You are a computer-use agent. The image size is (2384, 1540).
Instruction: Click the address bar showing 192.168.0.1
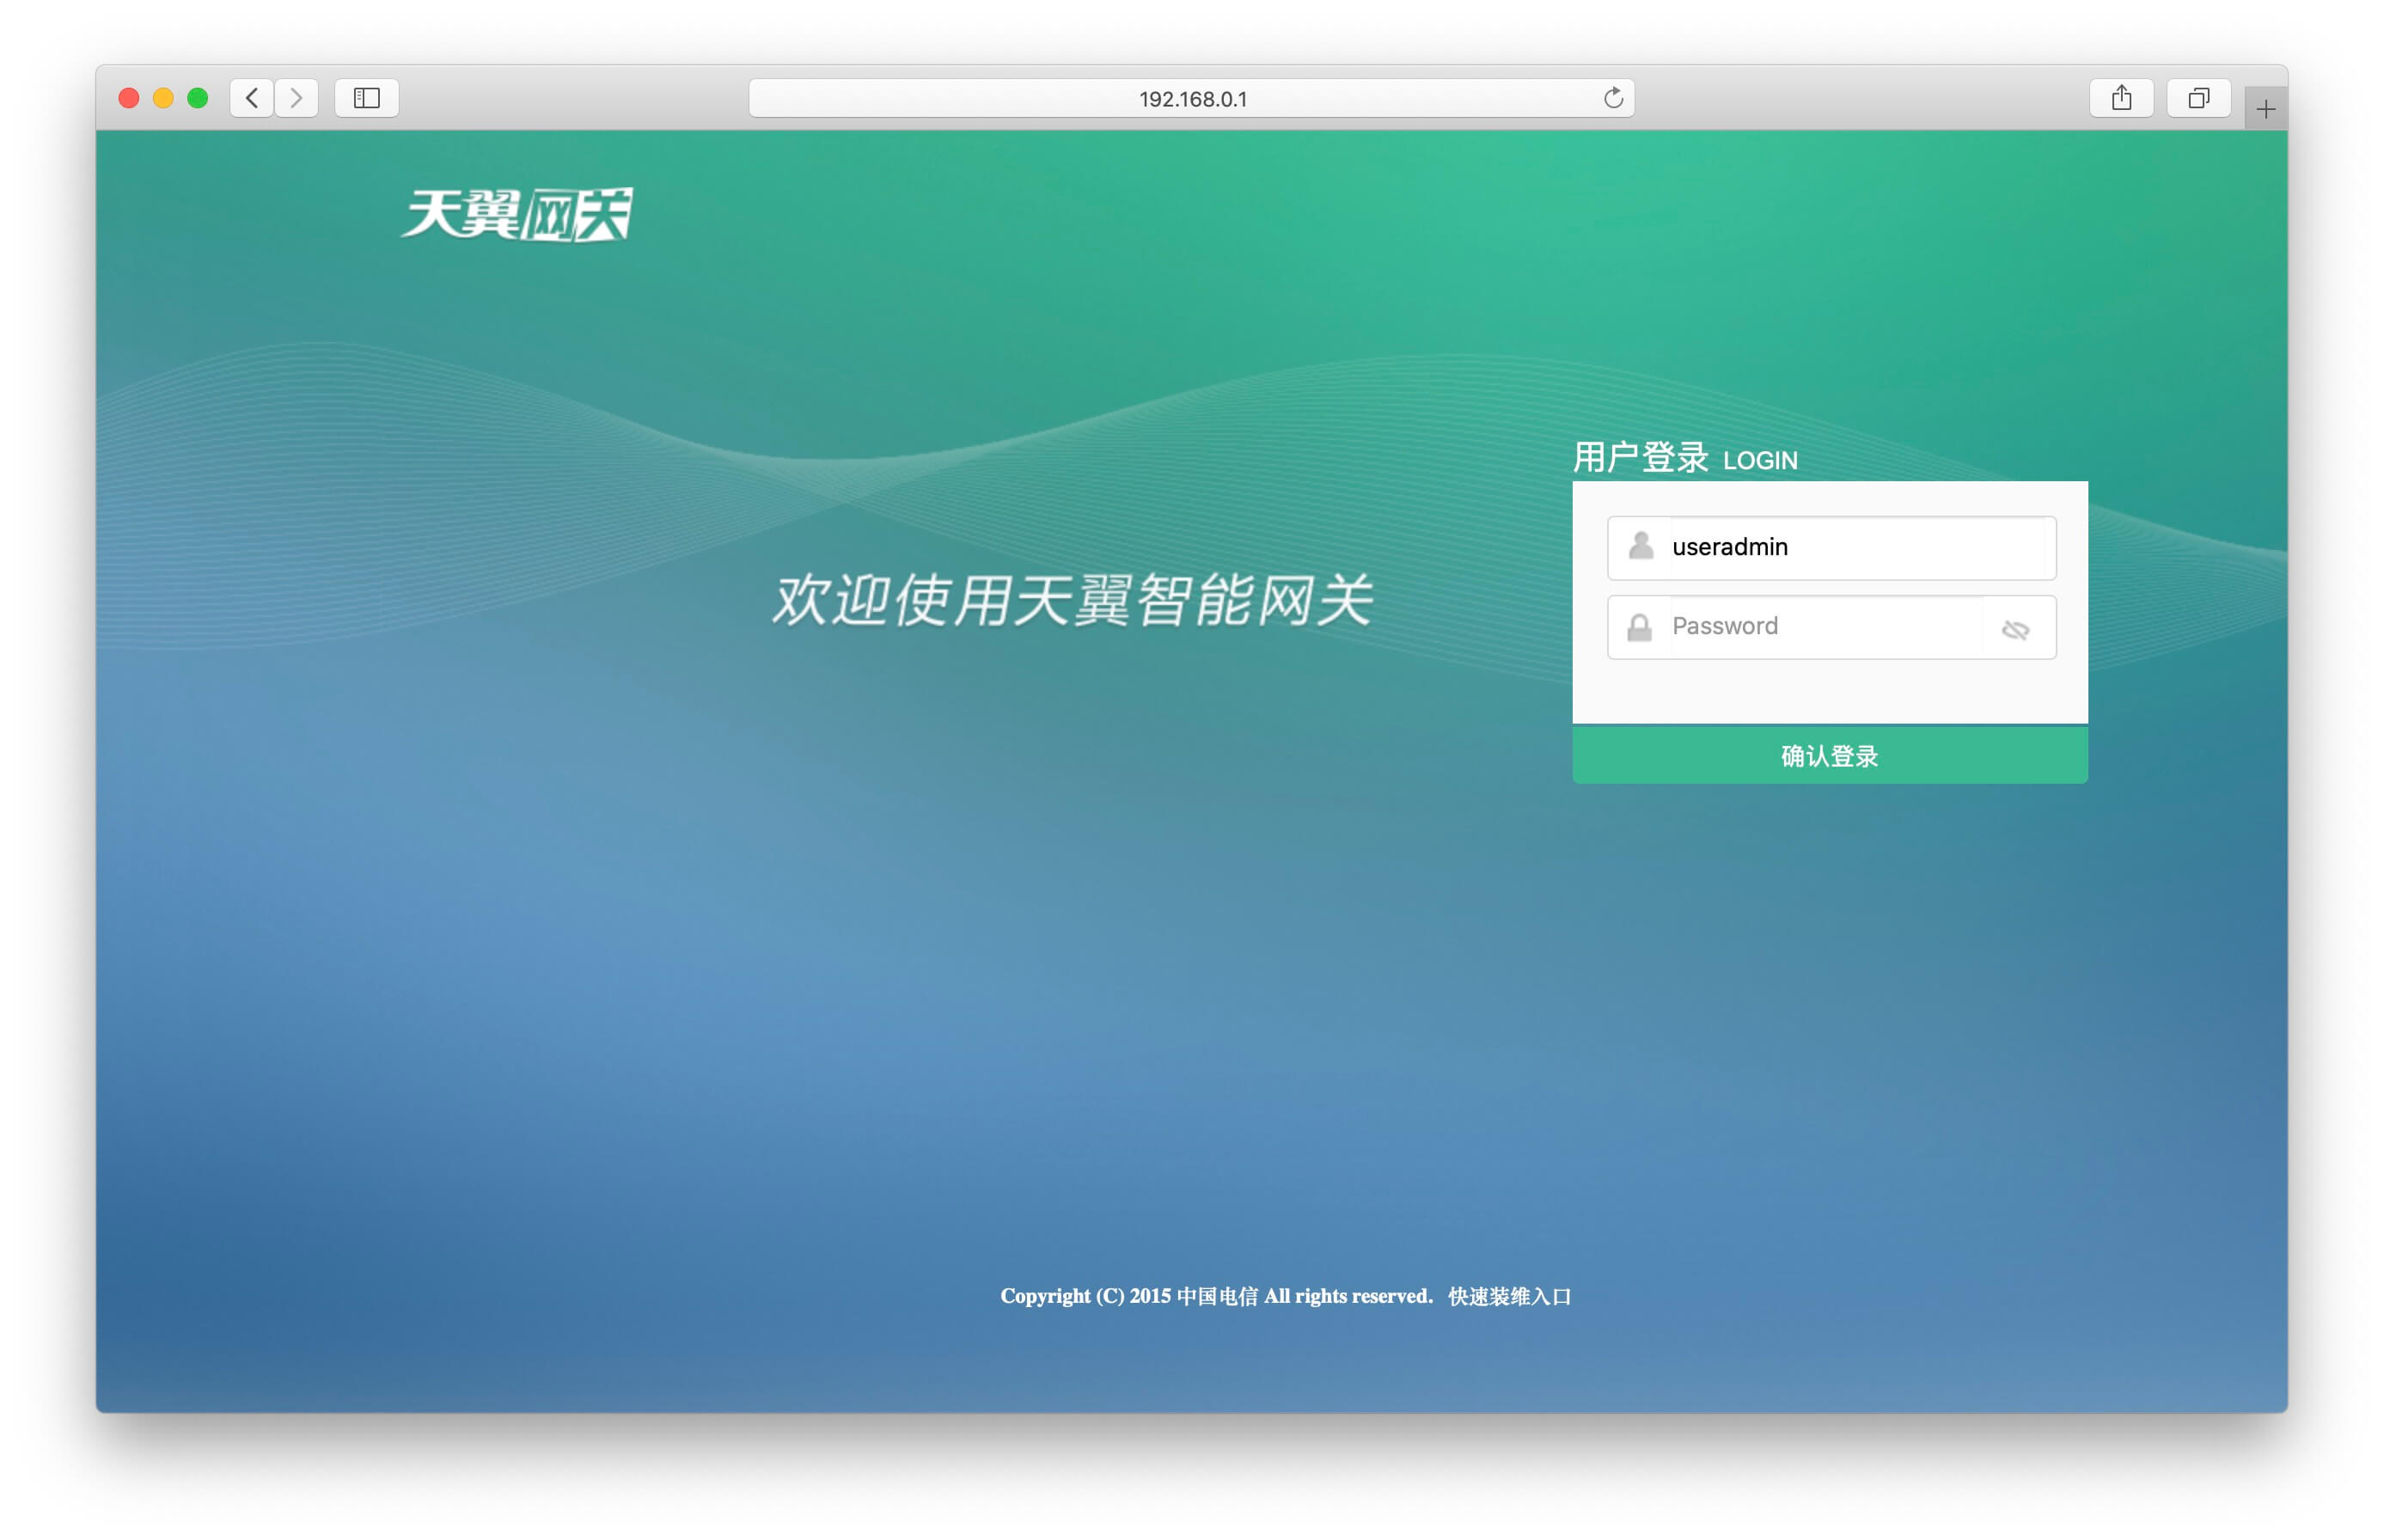(1191, 98)
